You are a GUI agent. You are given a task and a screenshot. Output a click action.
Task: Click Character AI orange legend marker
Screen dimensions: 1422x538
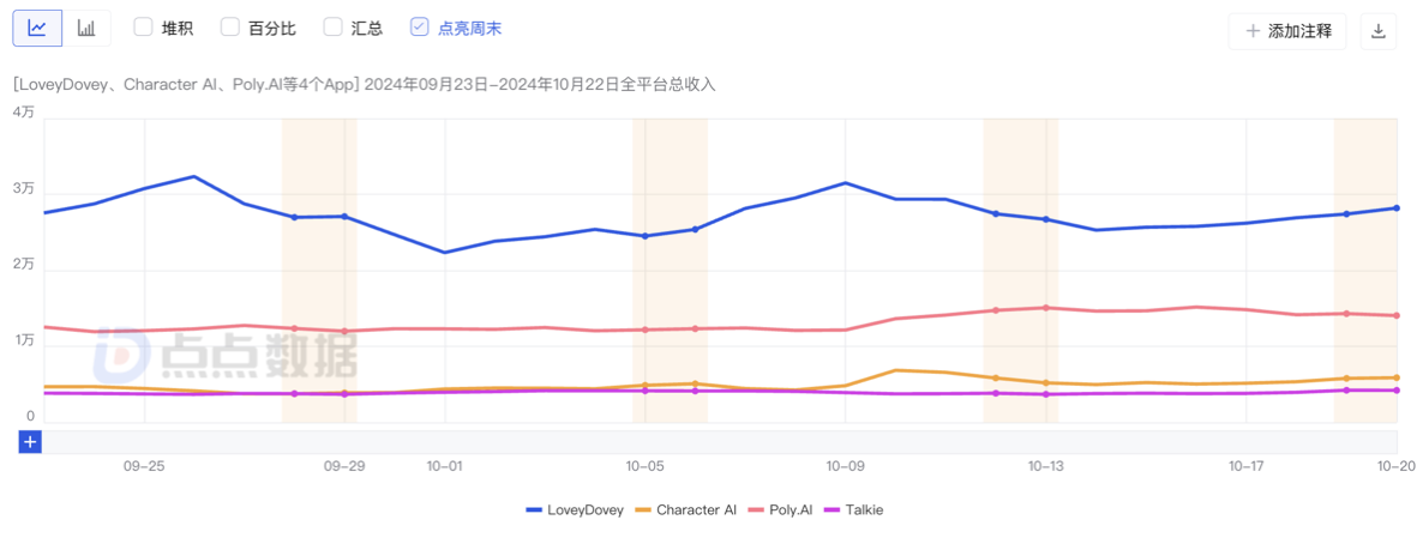coord(644,510)
